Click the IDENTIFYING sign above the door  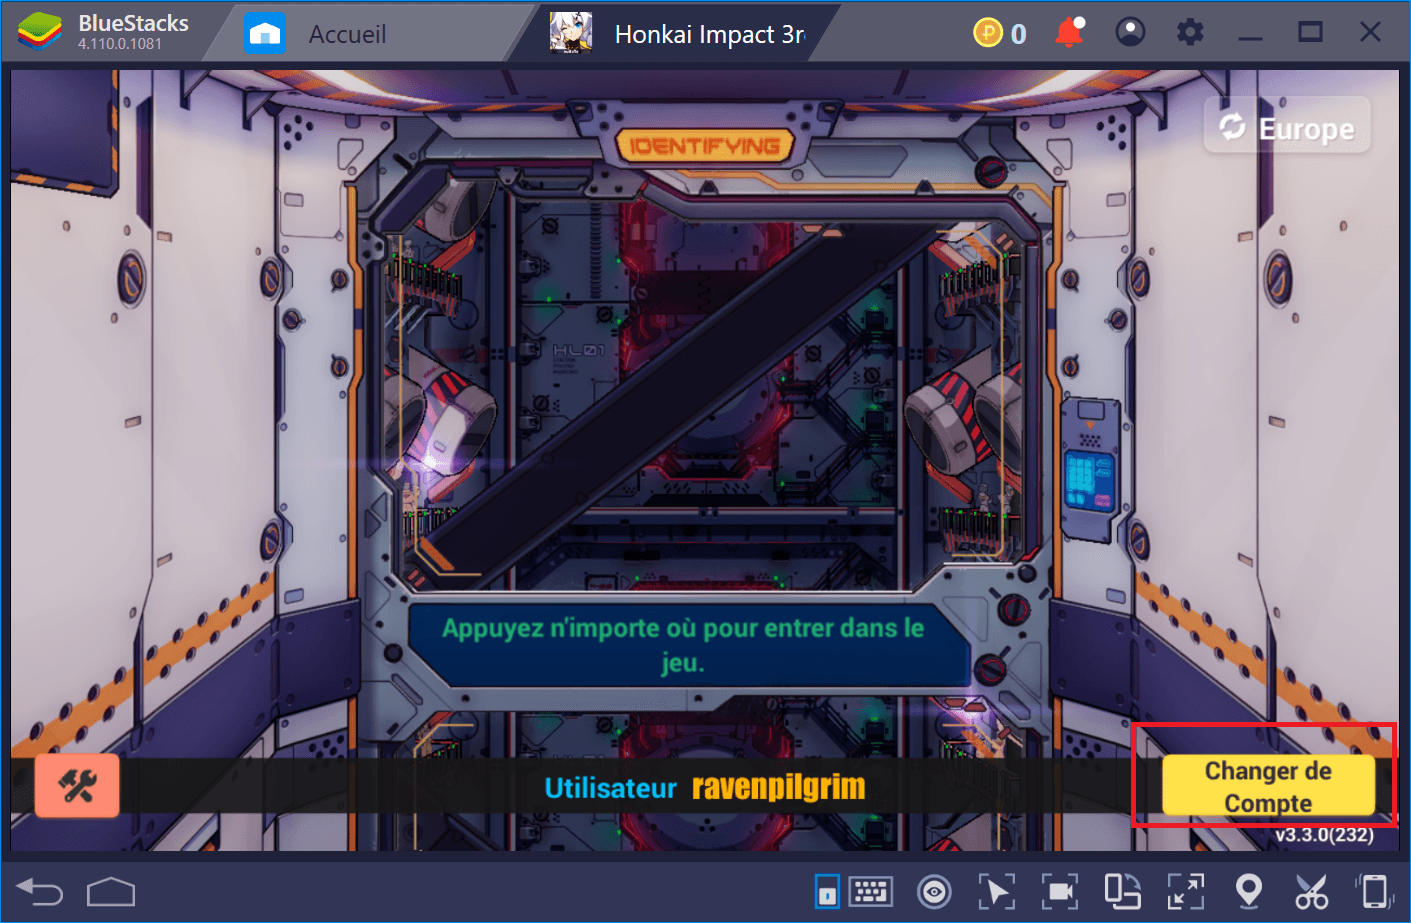tap(705, 146)
